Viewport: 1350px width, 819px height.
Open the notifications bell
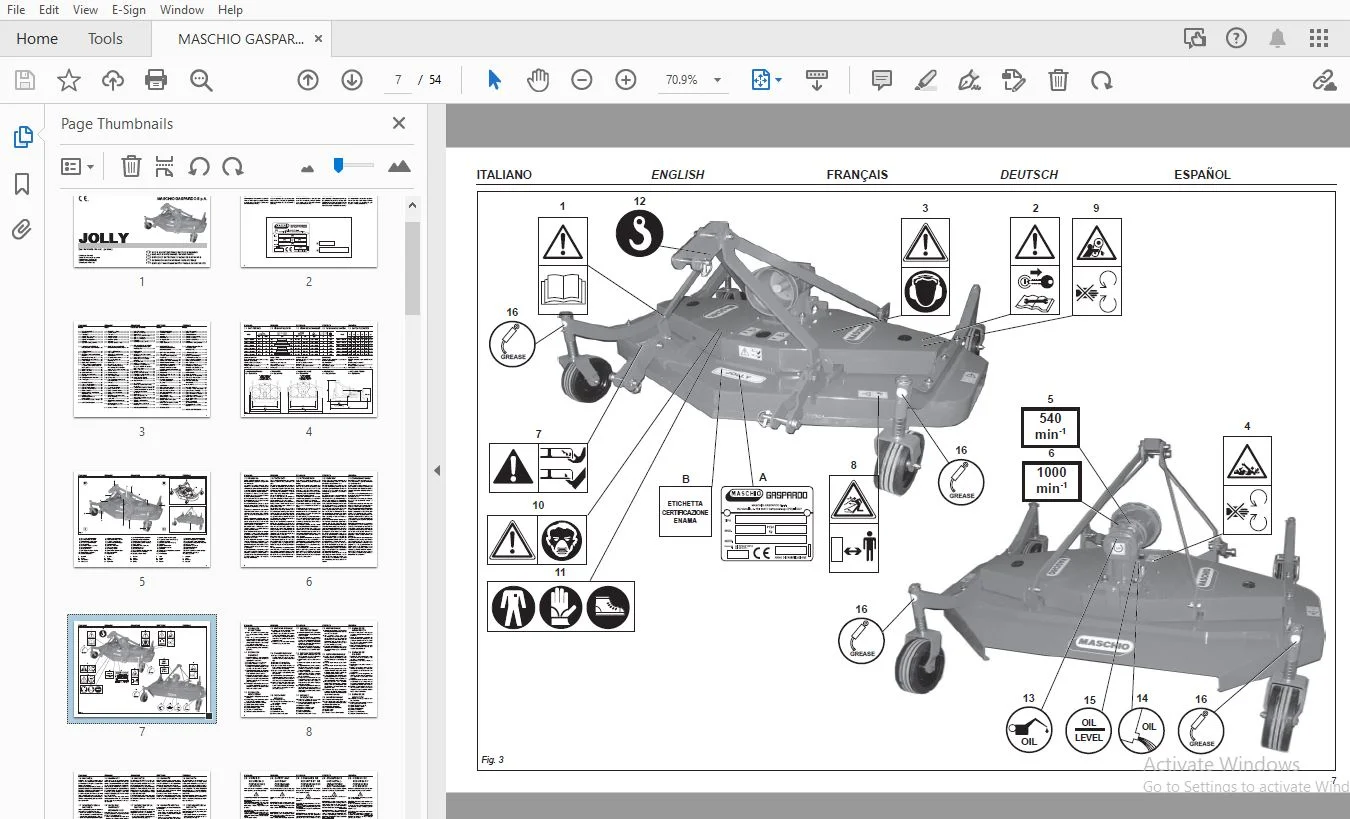point(1278,39)
